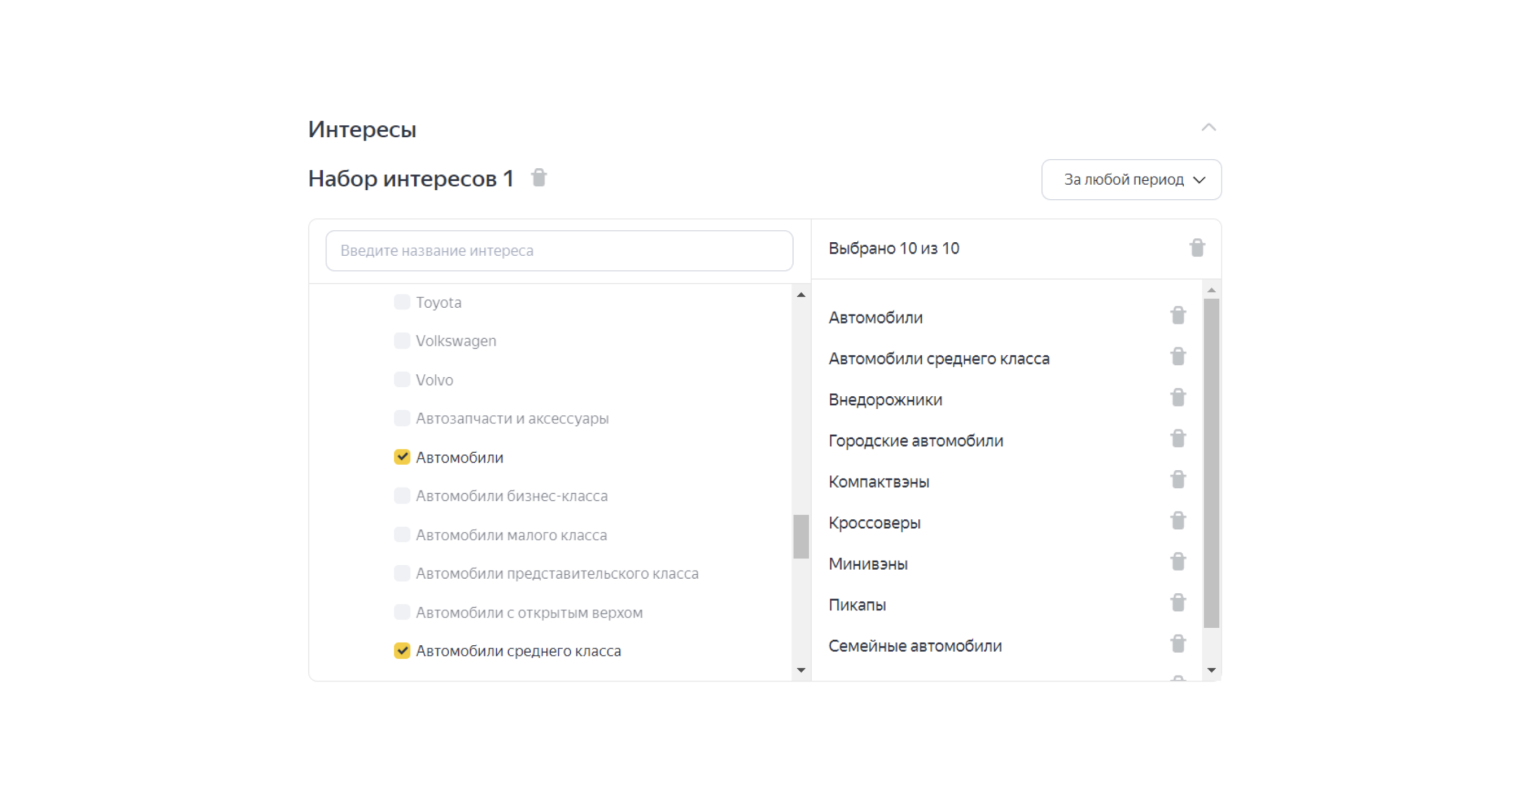Screen dimensions: 1527x799
Task: Remove Пикапы from the selected list
Action: pyautogui.click(x=1178, y=603)
